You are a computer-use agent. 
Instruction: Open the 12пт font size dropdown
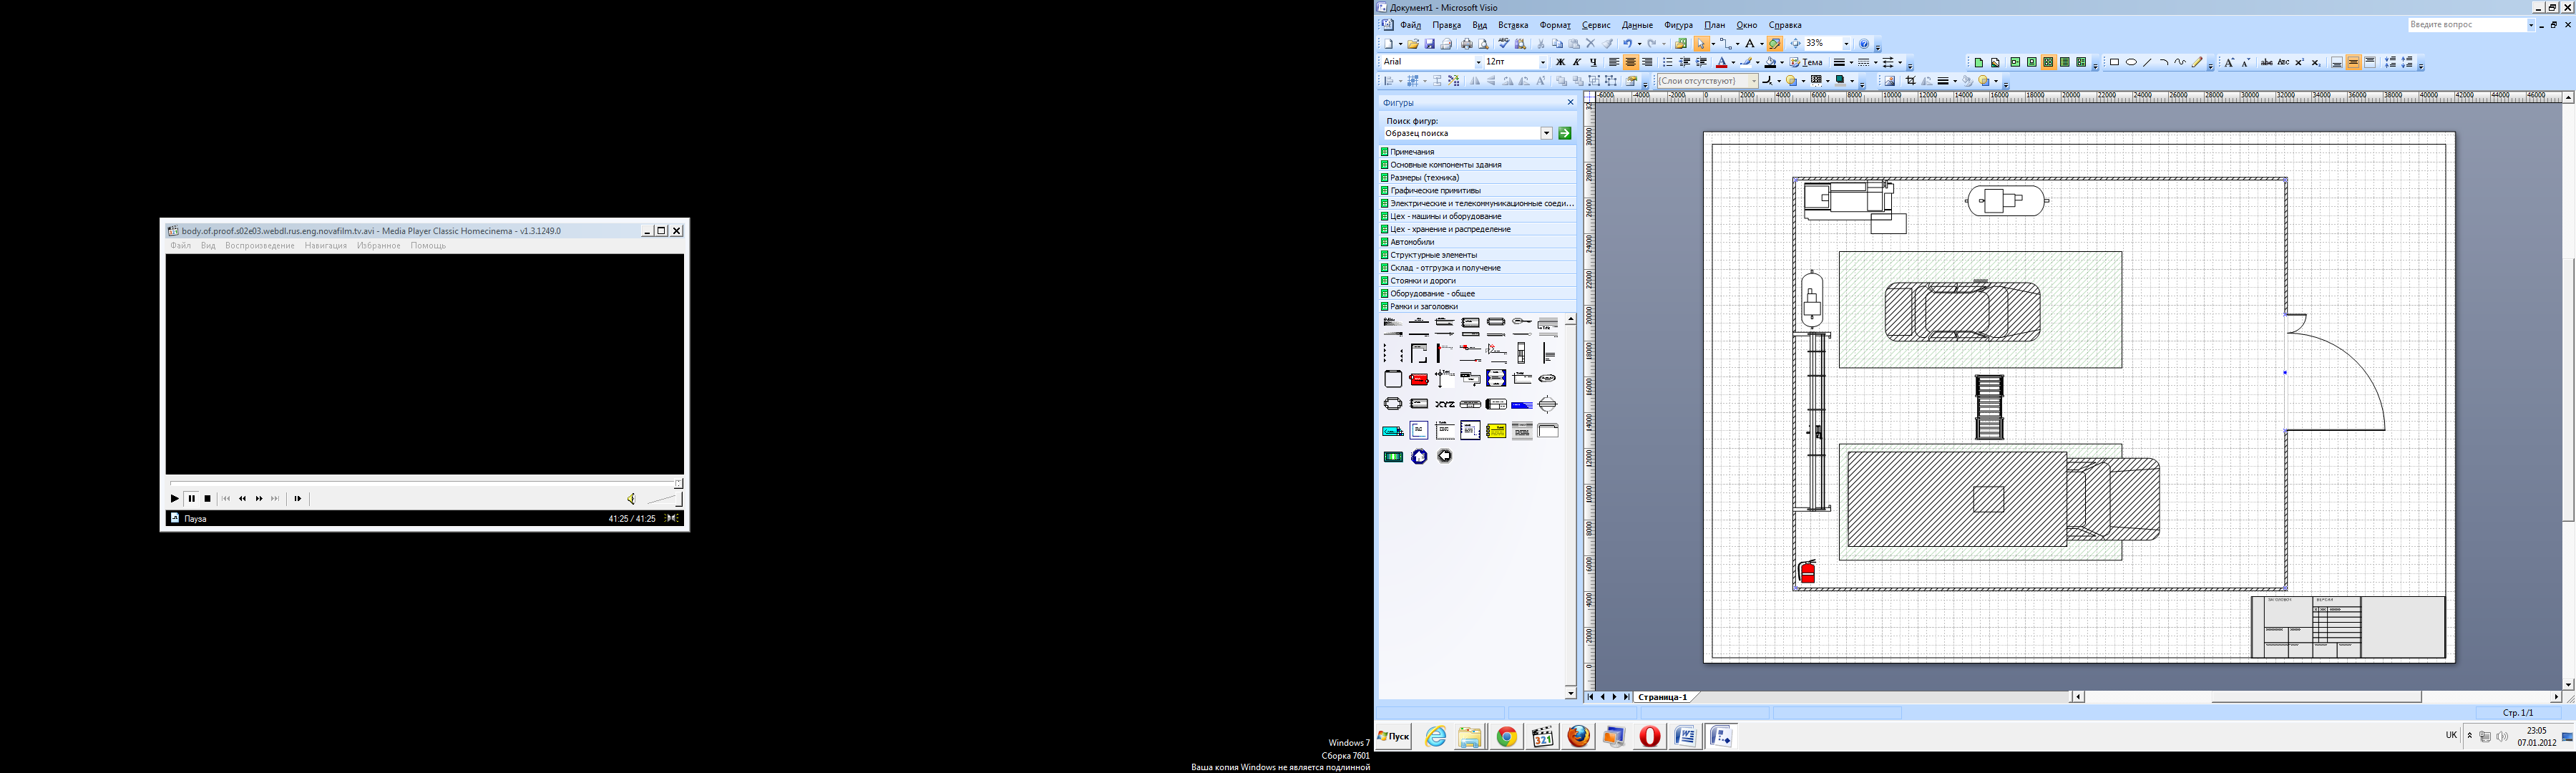[x=1543, y=62]
